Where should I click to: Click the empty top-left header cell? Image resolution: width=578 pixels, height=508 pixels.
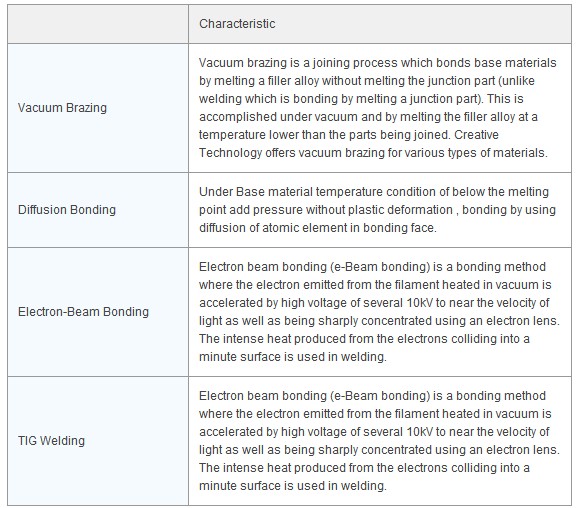[98, 24]
